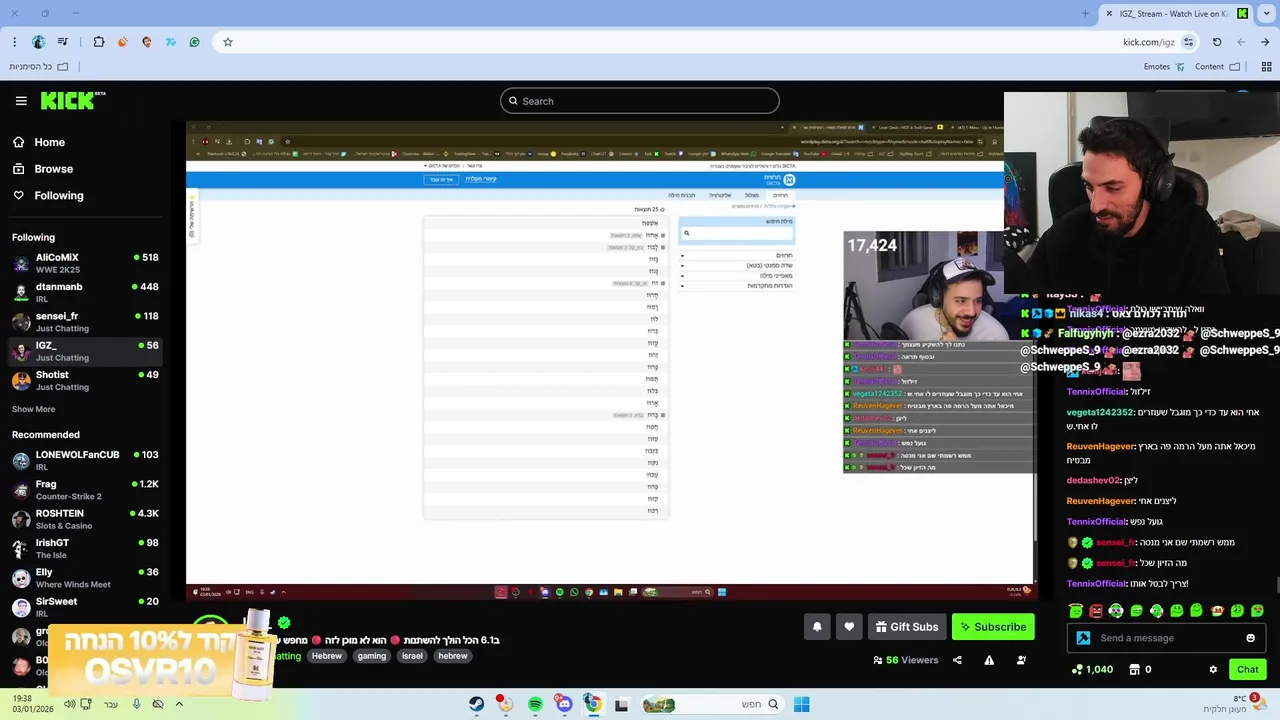Click the Chrome forward arrow
Viewport: 1280px width, 720px height.
1241,42
